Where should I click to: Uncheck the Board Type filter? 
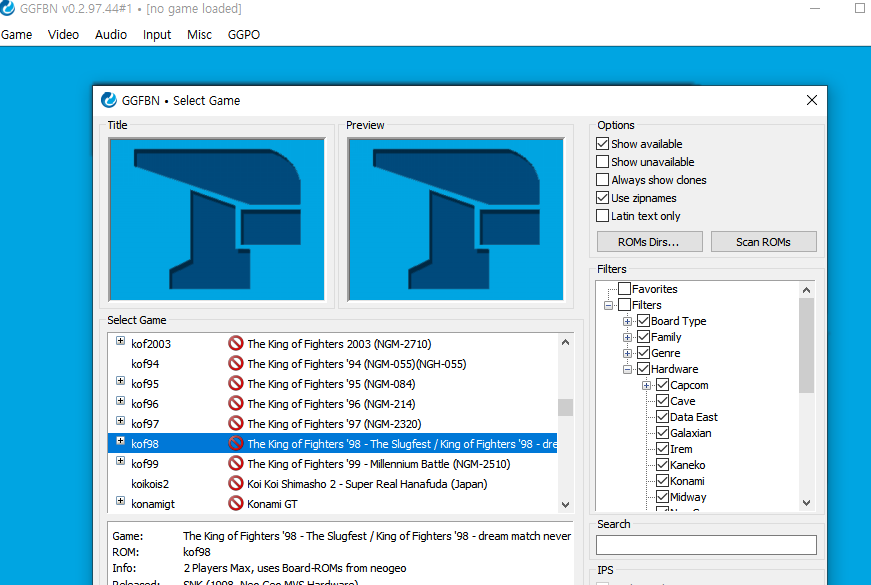pos(643,321)
